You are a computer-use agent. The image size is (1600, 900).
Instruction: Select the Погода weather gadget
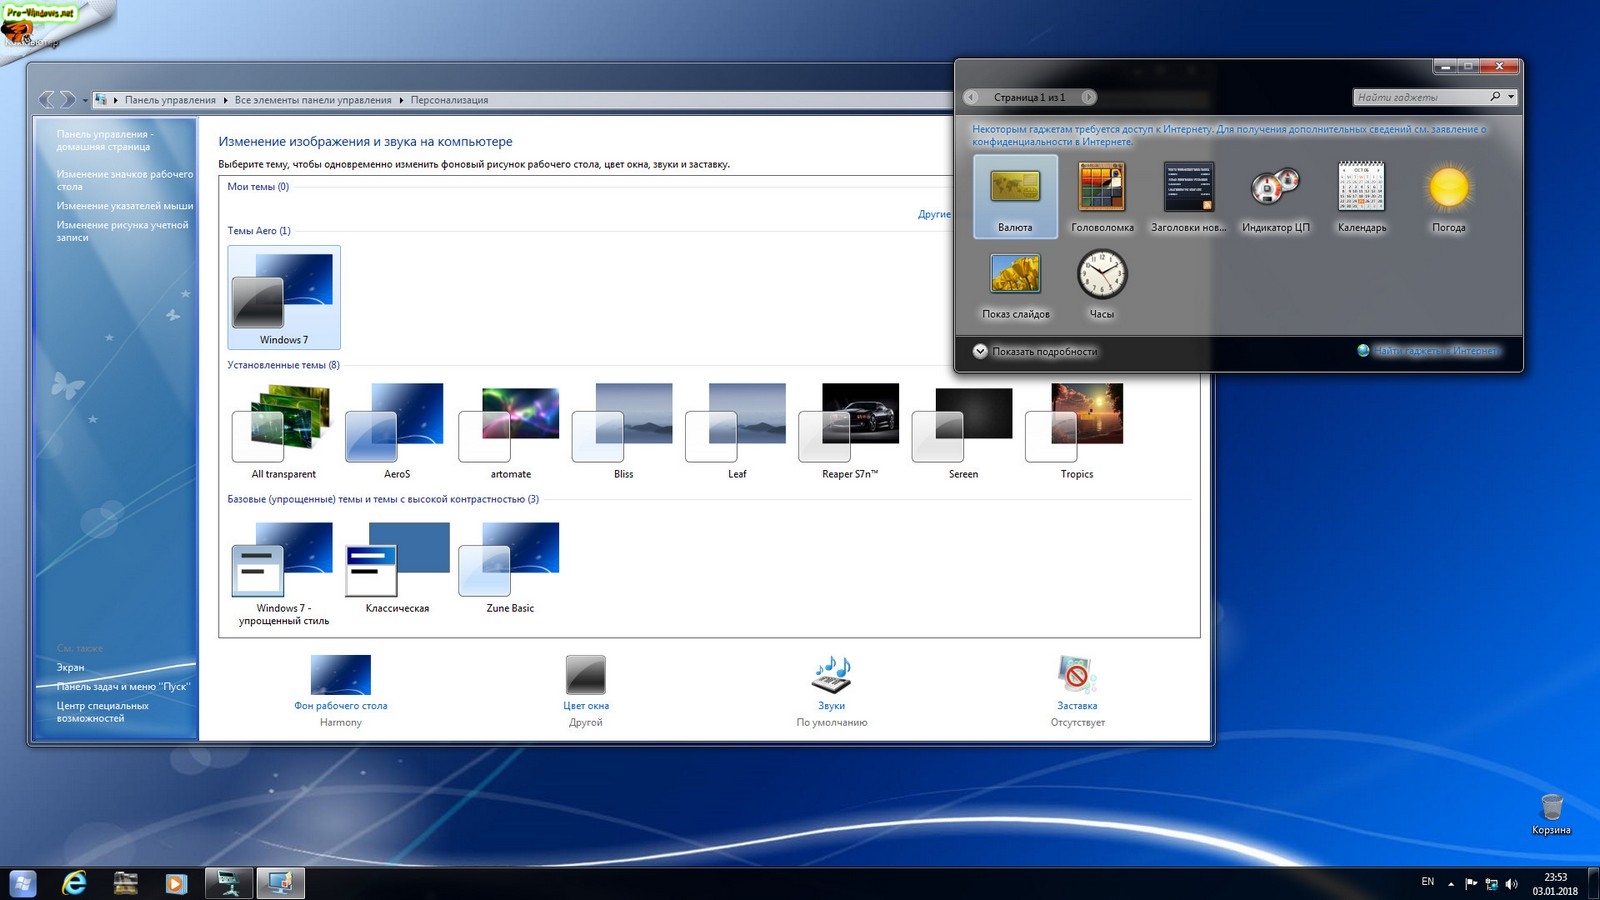point(1448,196)
